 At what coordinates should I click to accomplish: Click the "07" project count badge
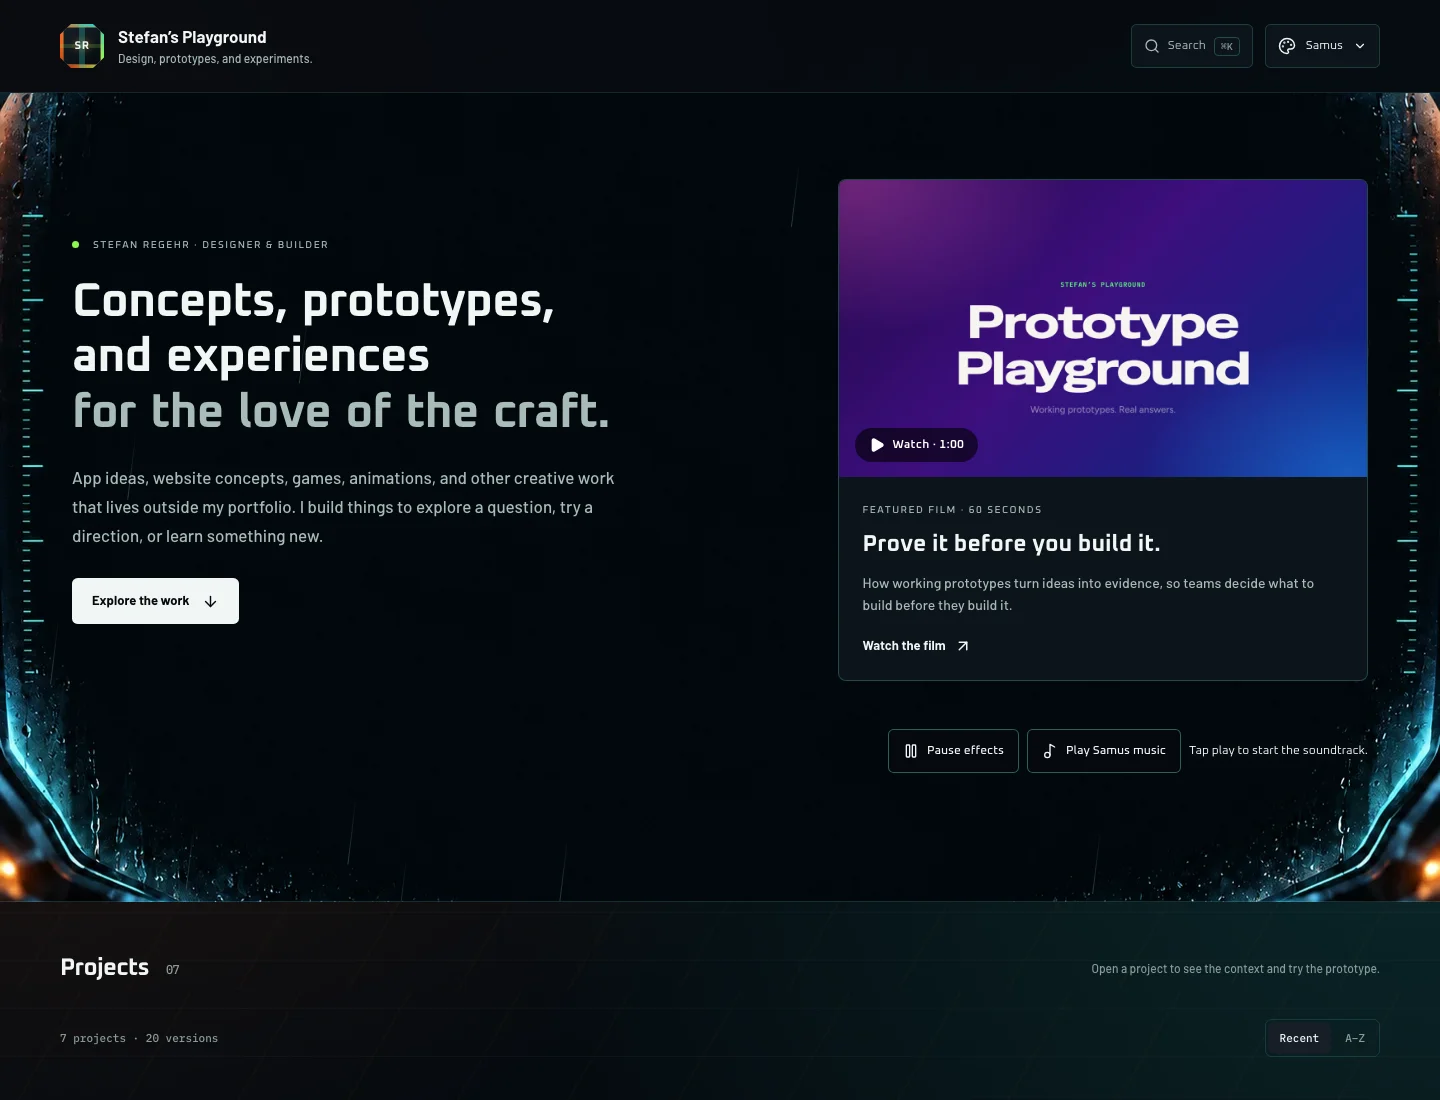tap(173, 970)
